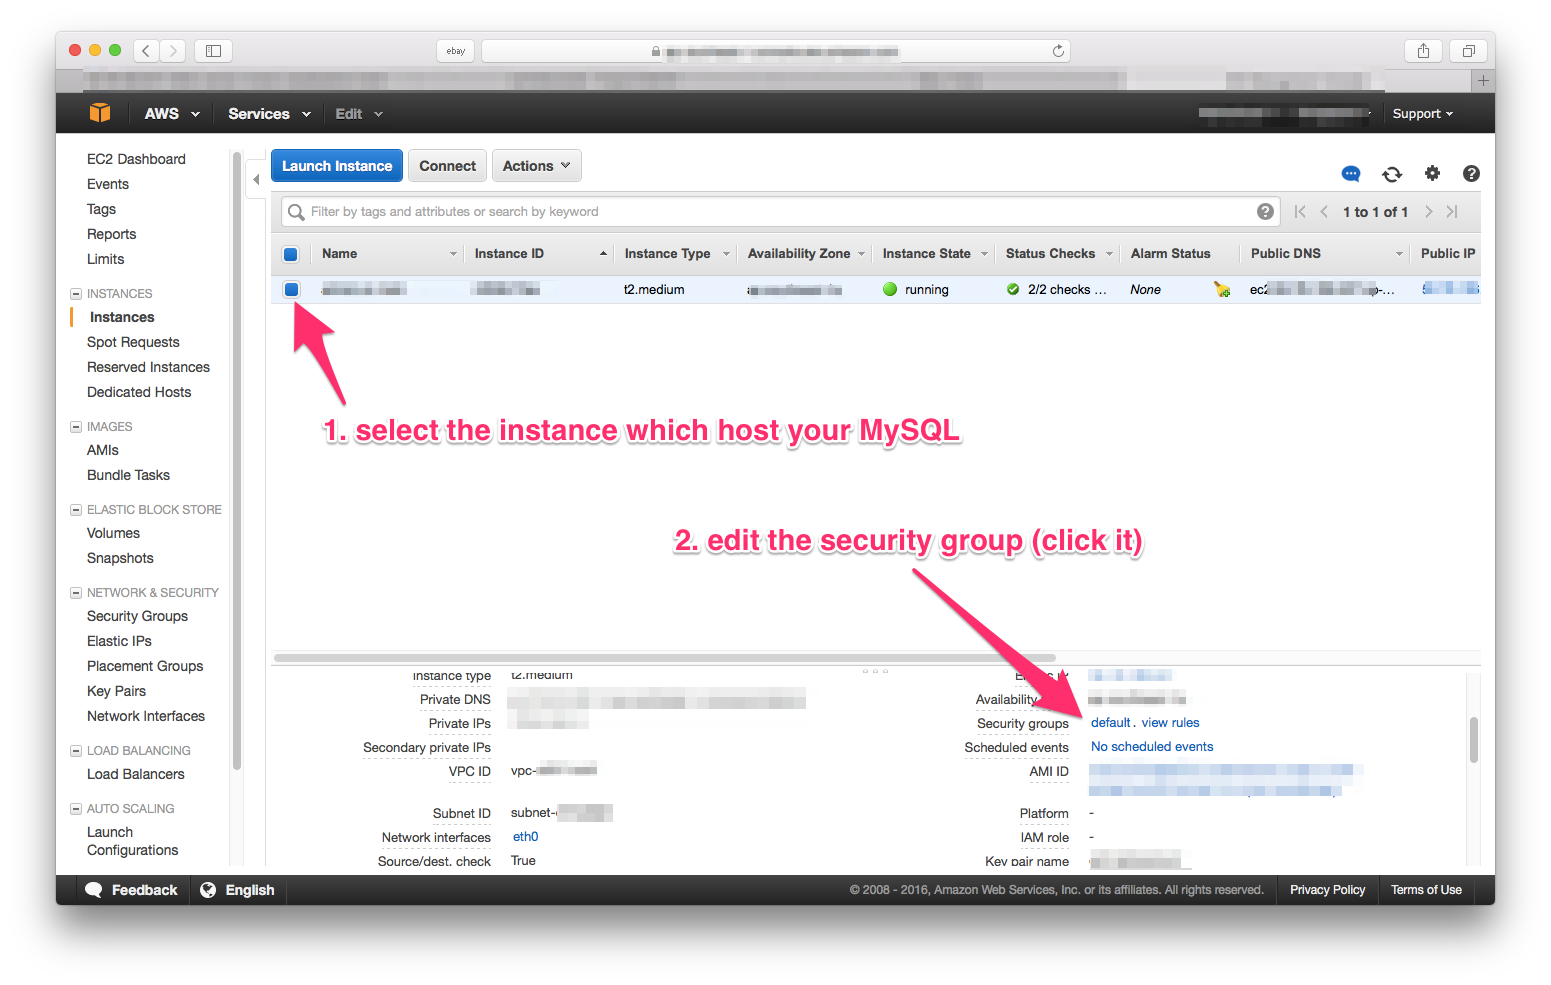Open table settings gear icon

[x=1432, y=173]
